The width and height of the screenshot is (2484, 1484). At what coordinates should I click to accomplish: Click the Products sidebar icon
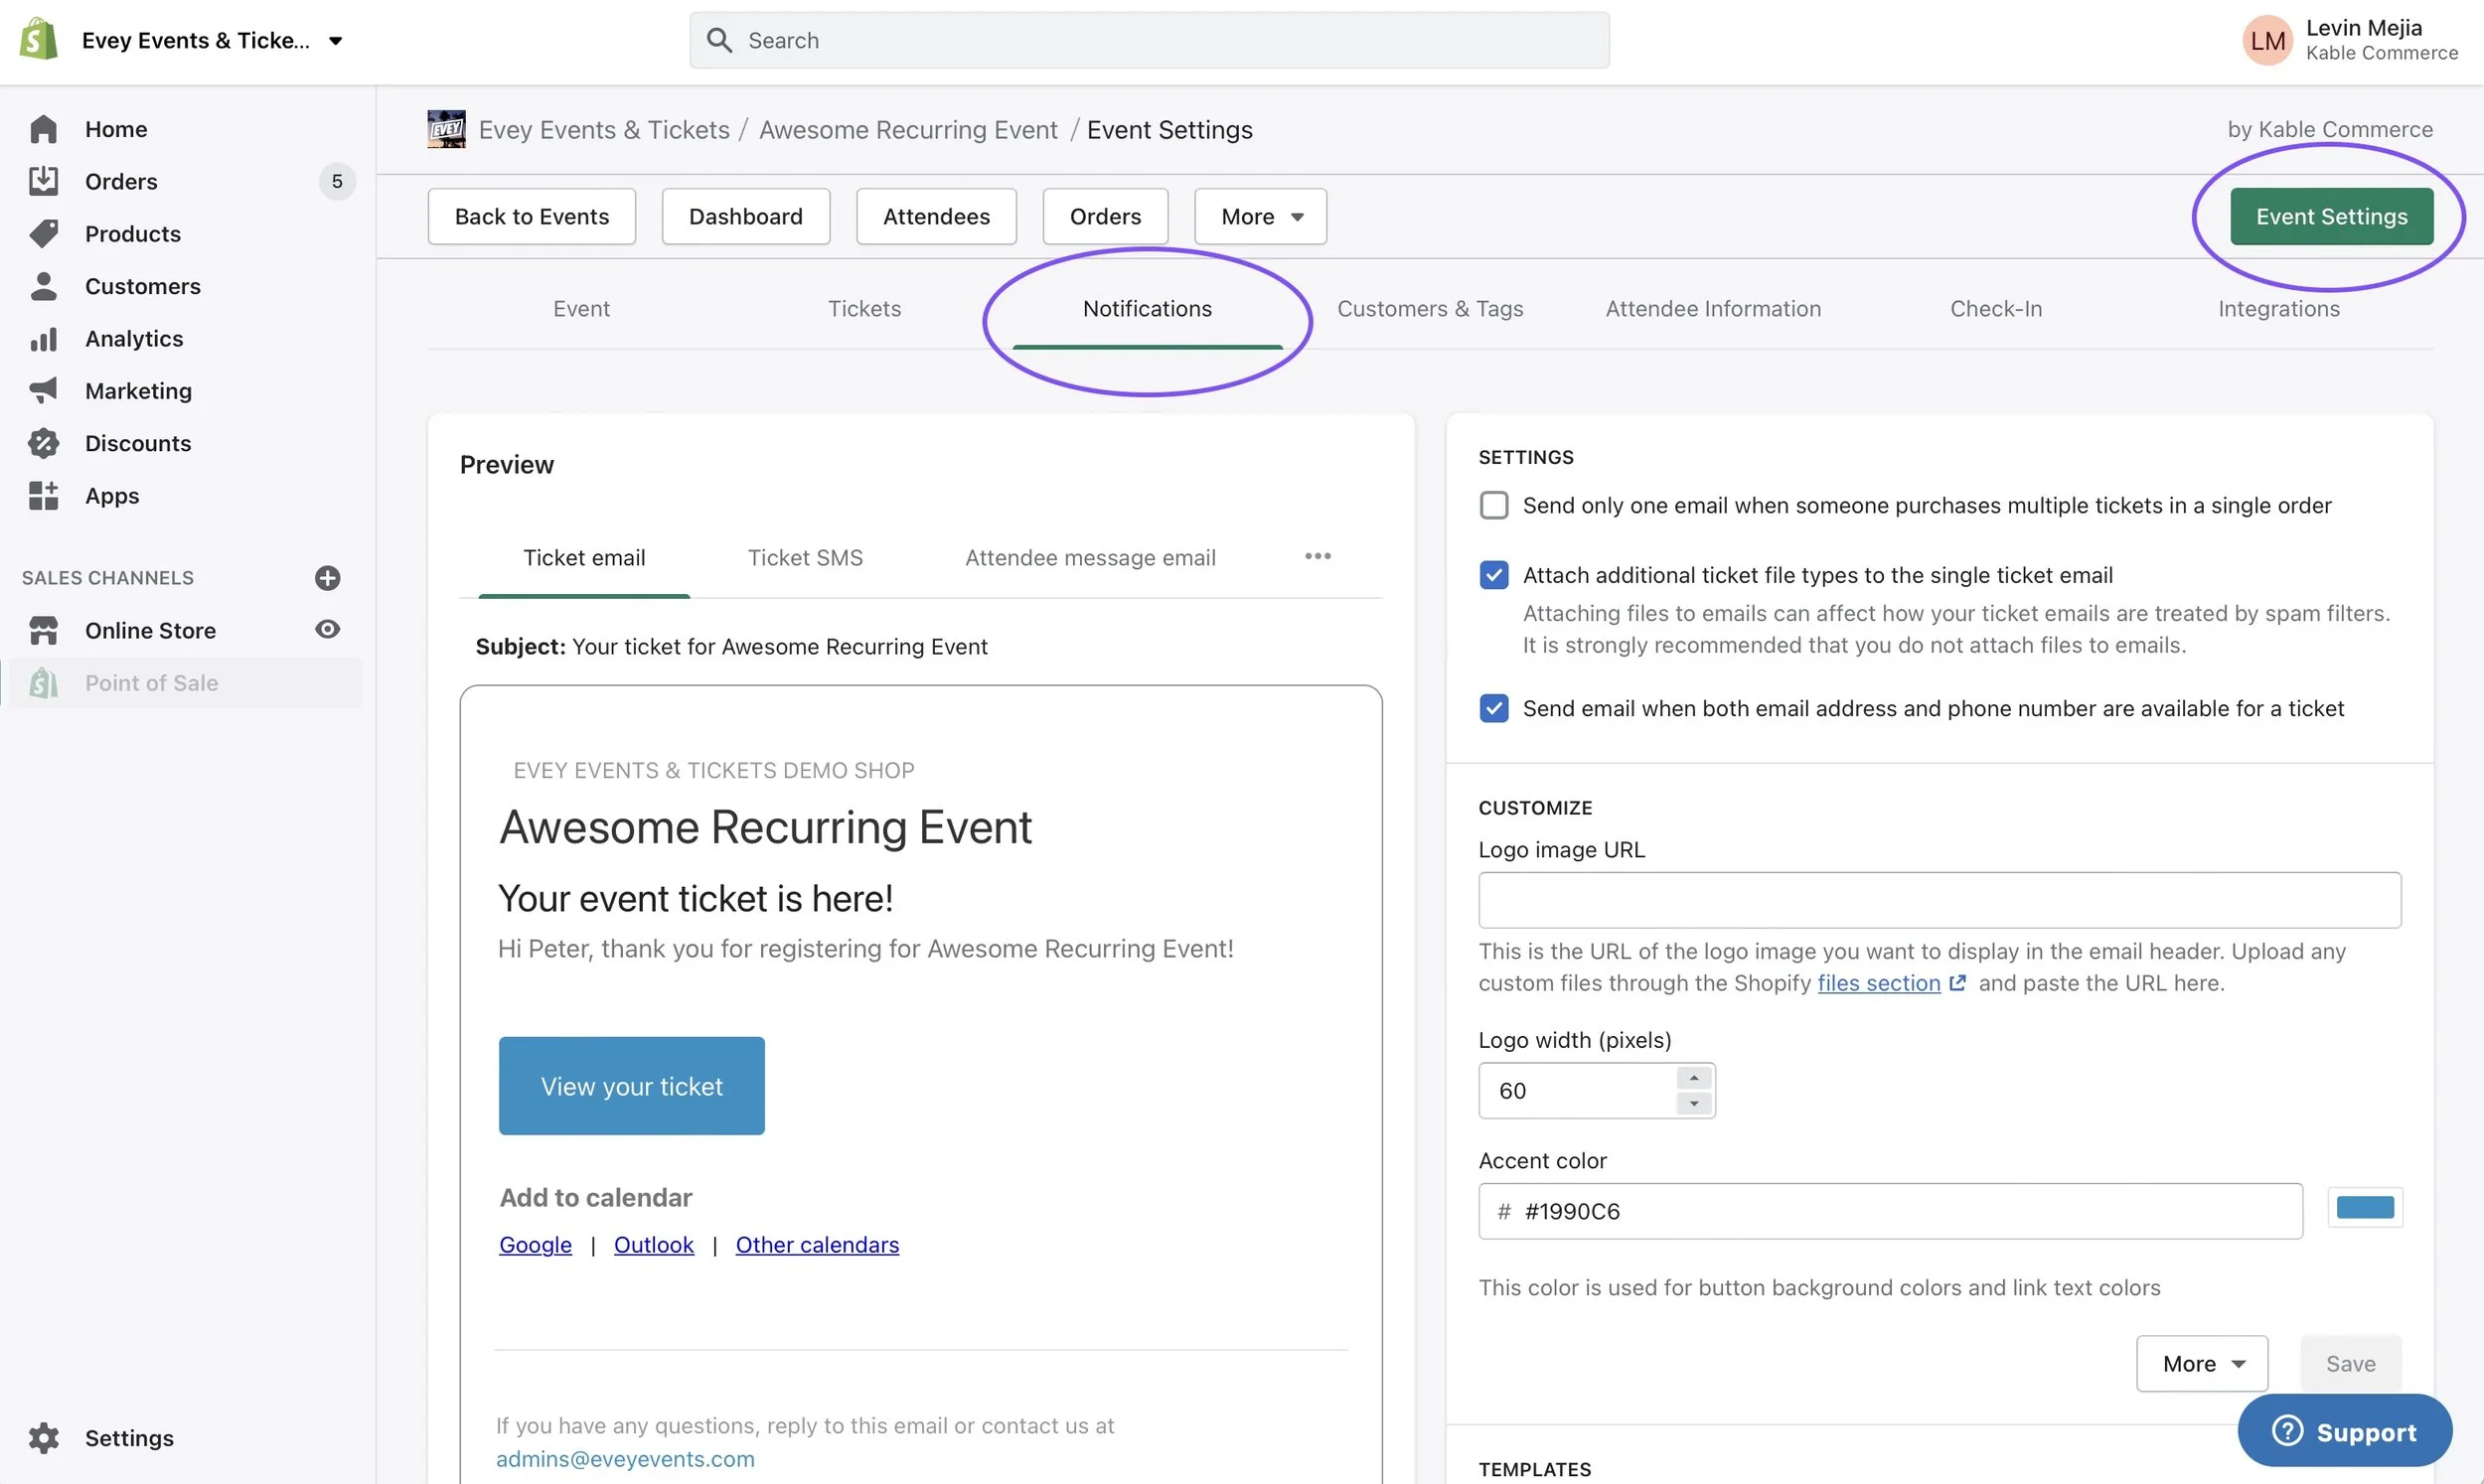tap(44, 233)
